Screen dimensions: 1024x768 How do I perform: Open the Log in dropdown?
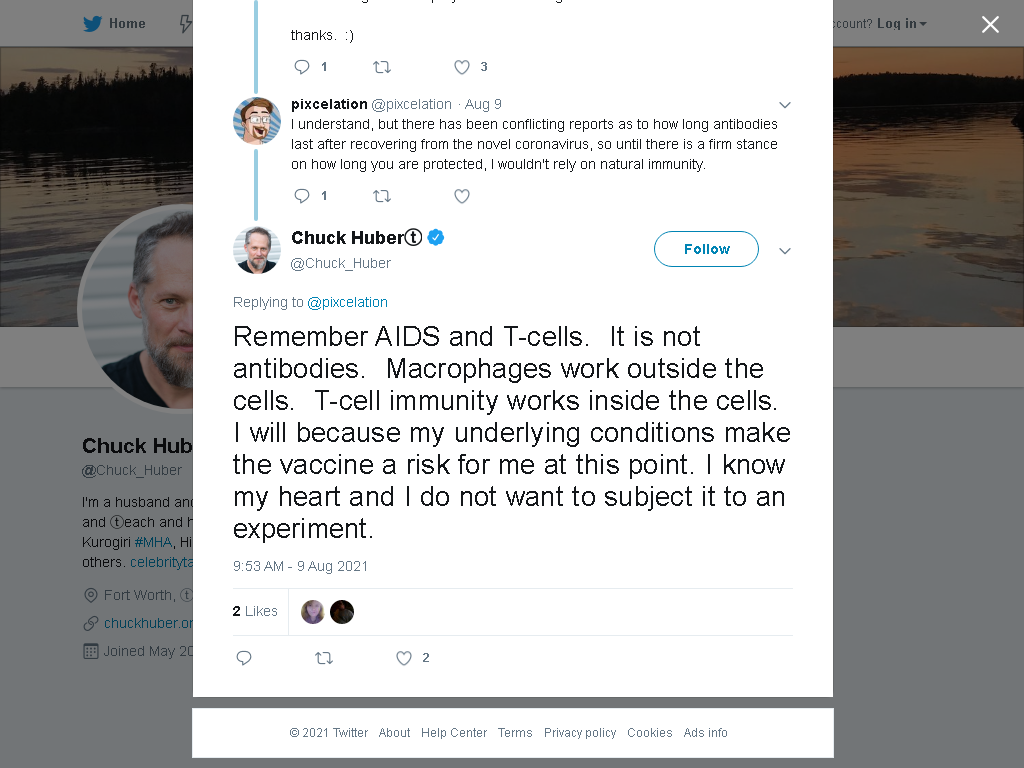pyautogui.click(x=902, y=24)
